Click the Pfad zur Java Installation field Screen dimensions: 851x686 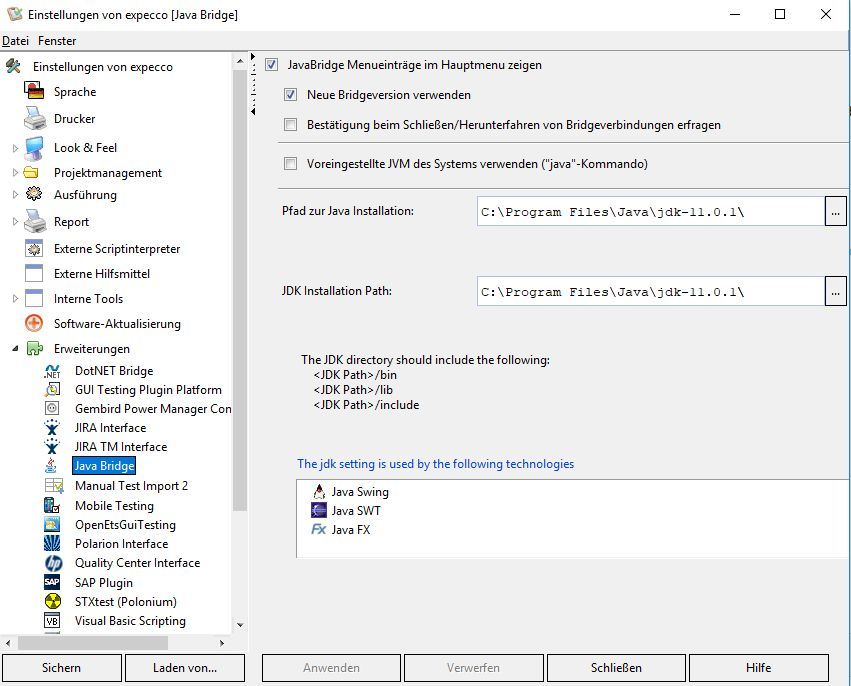click(x=650, y=211)
